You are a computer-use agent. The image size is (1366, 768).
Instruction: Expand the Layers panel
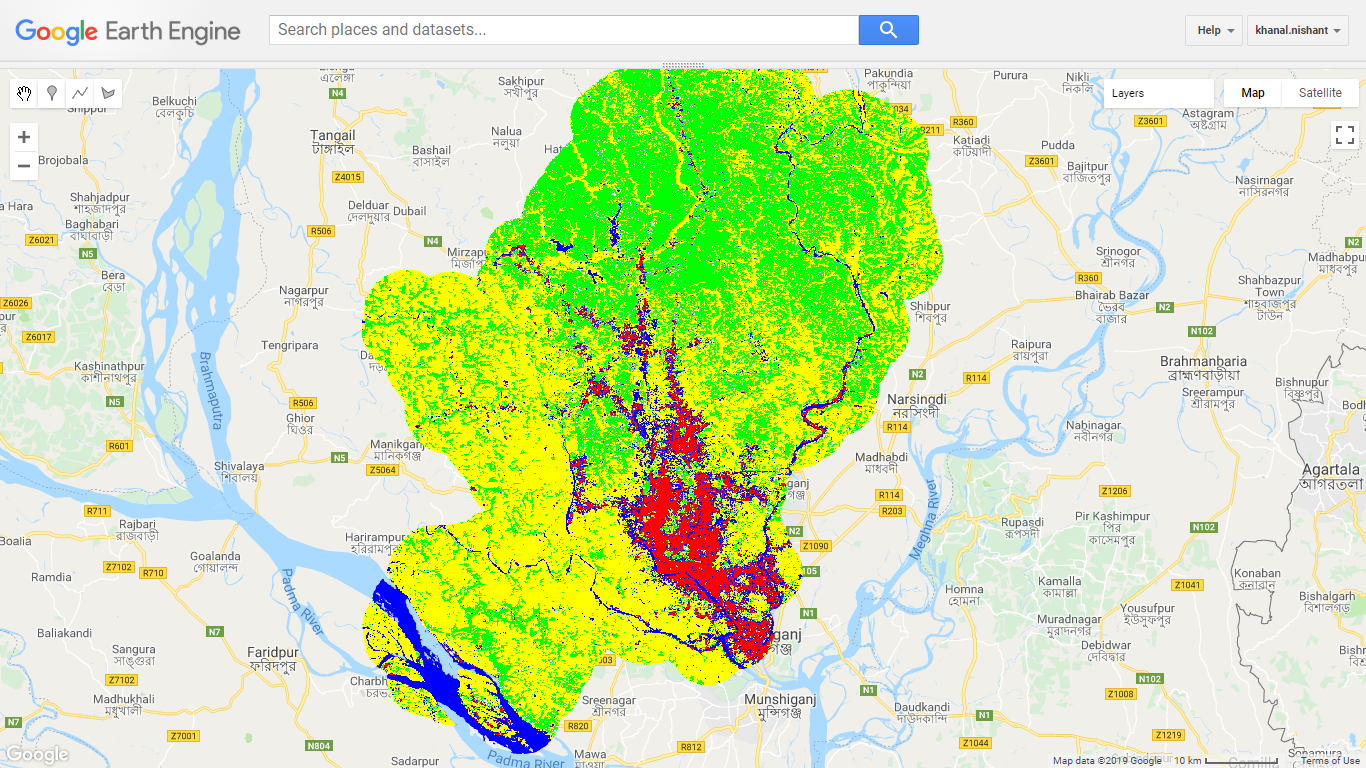click(1158, 93)
